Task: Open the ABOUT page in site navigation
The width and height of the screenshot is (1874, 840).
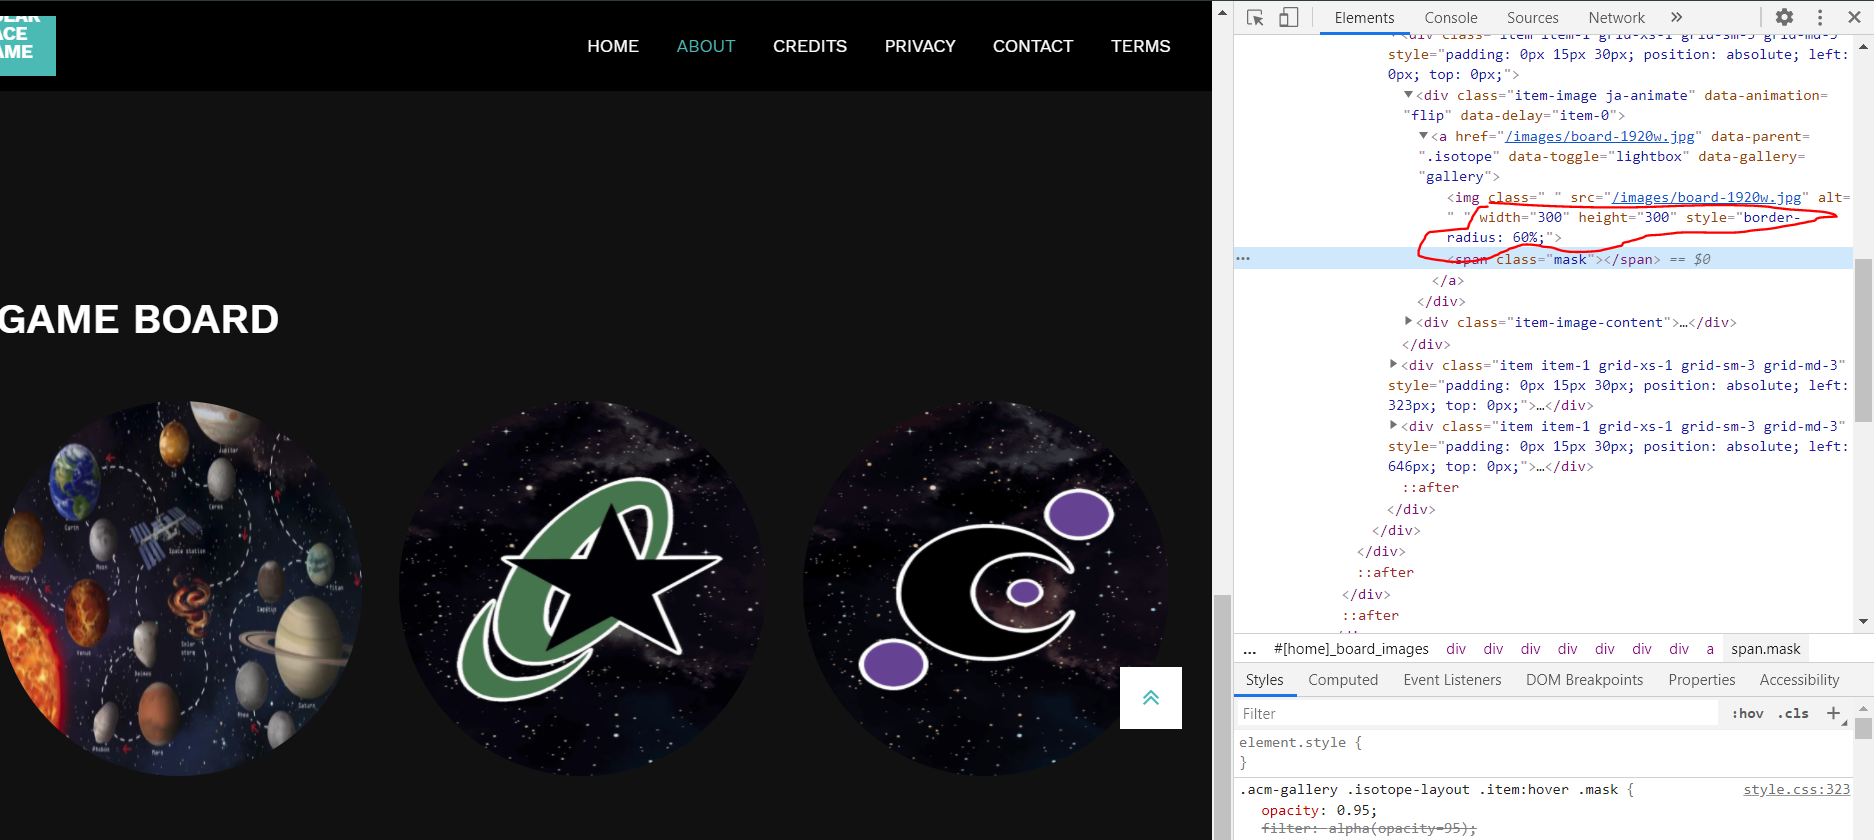Action: [706, 46]
